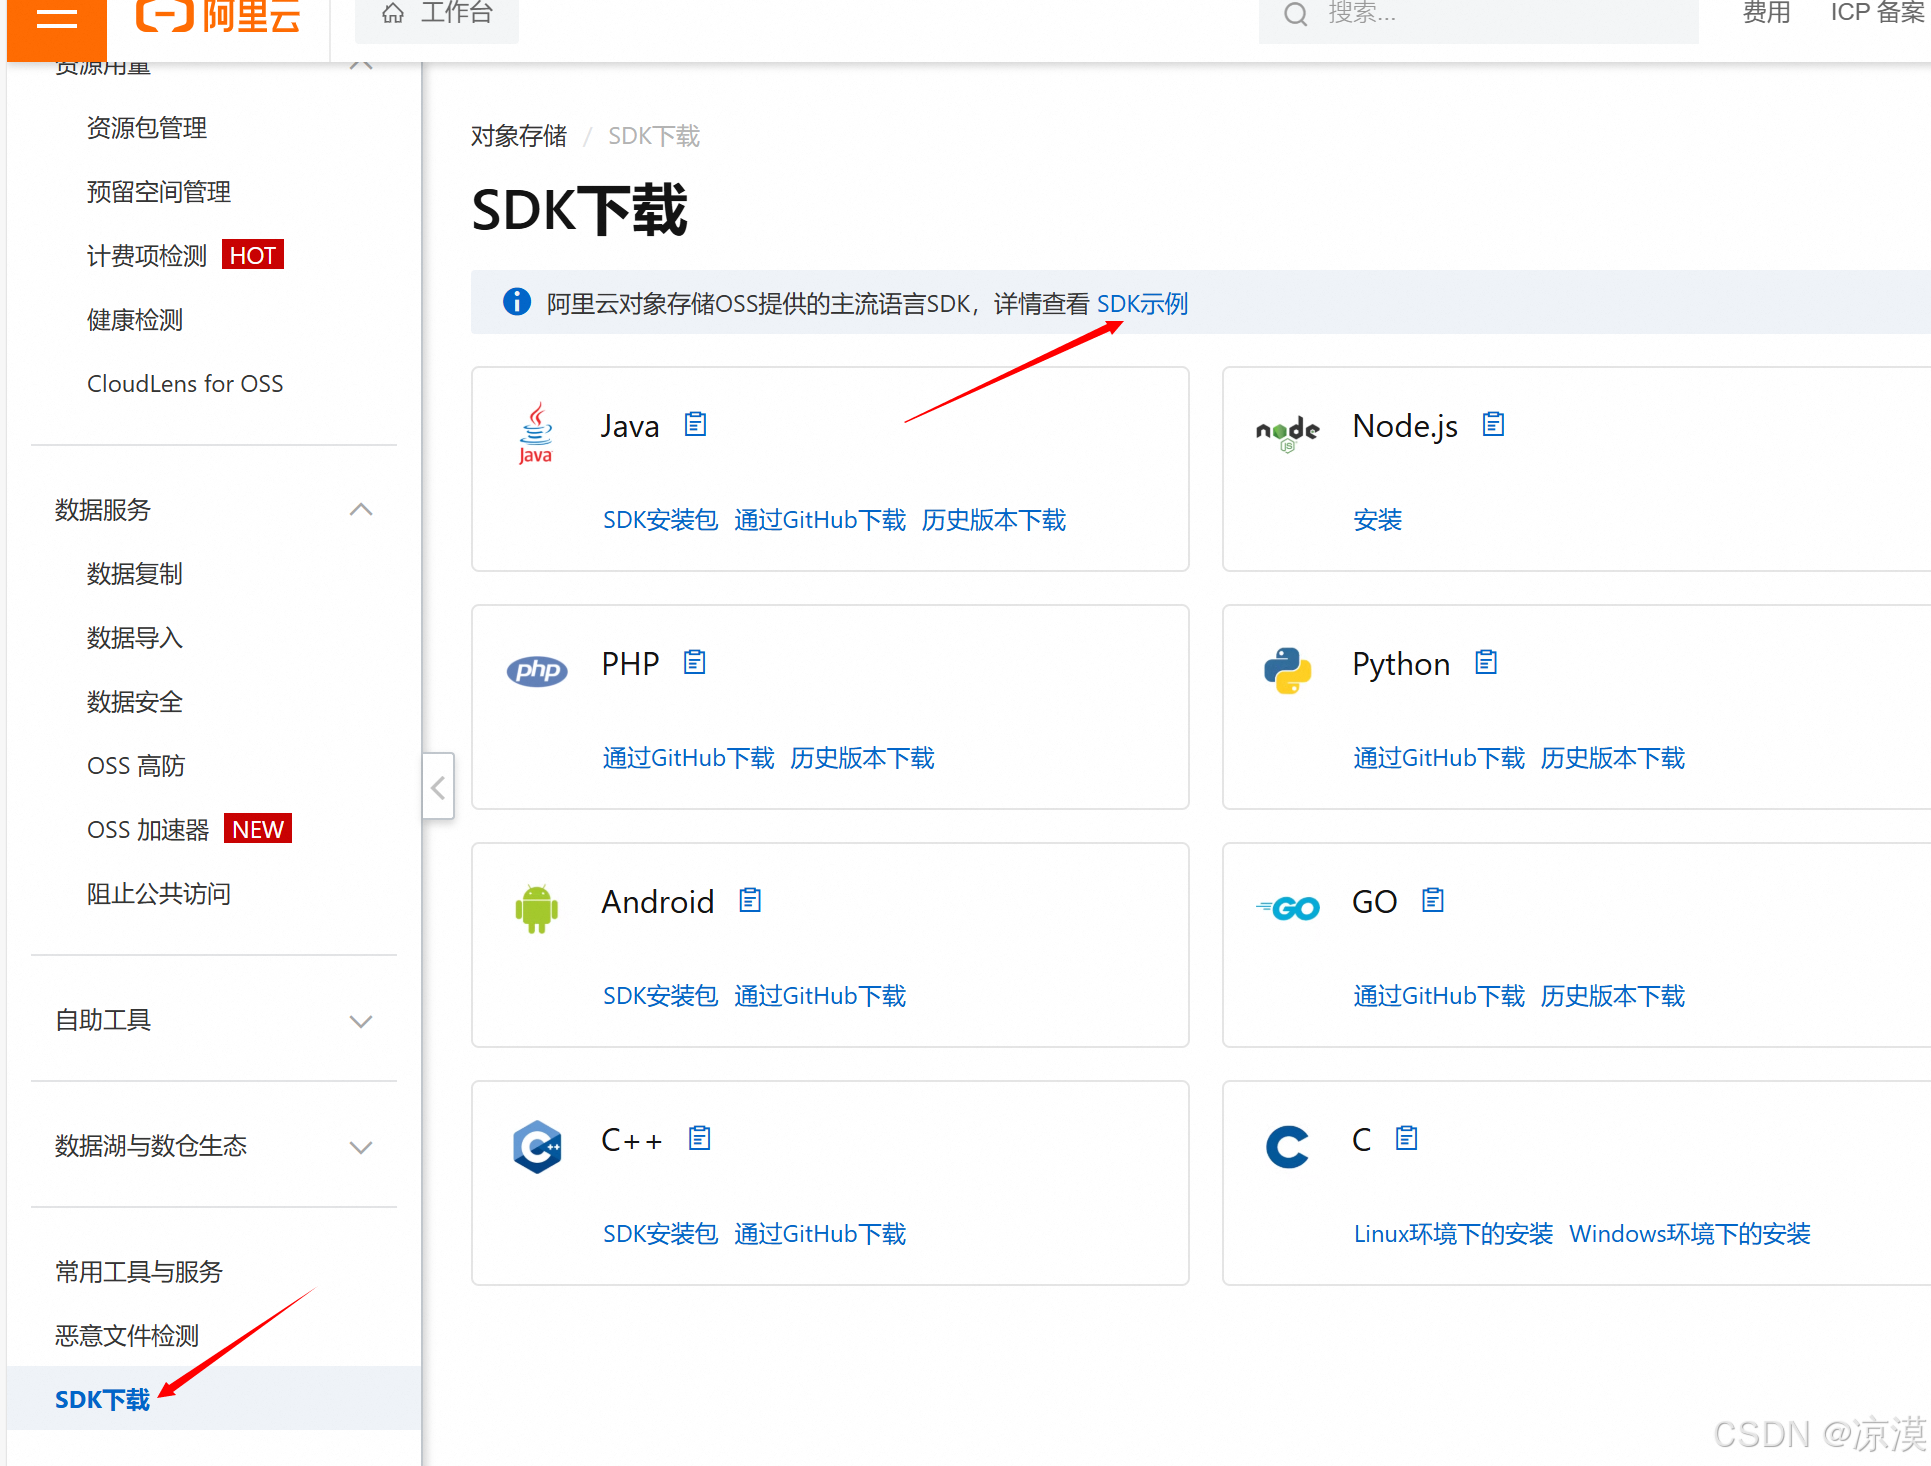The width and height of the screenshot is (1931, 1466).
Task: Select OSS 加速器 menu item
Action: click(x=148, y=830)
